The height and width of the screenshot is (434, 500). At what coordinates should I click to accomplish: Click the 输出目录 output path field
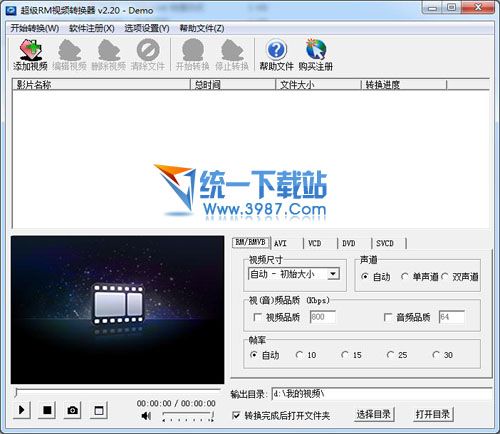382,394
